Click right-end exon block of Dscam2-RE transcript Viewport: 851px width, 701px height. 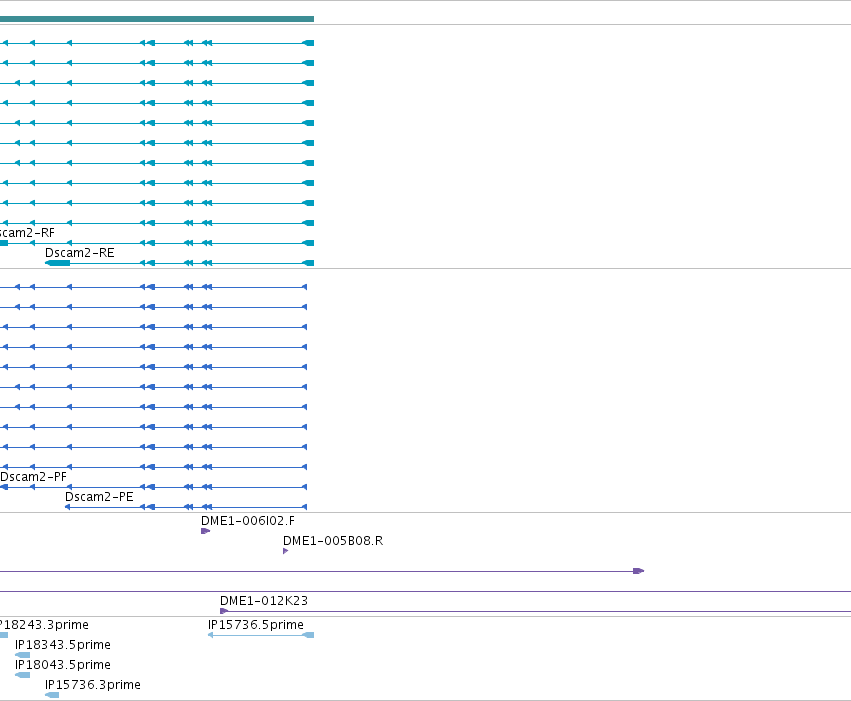coord(308,263)
